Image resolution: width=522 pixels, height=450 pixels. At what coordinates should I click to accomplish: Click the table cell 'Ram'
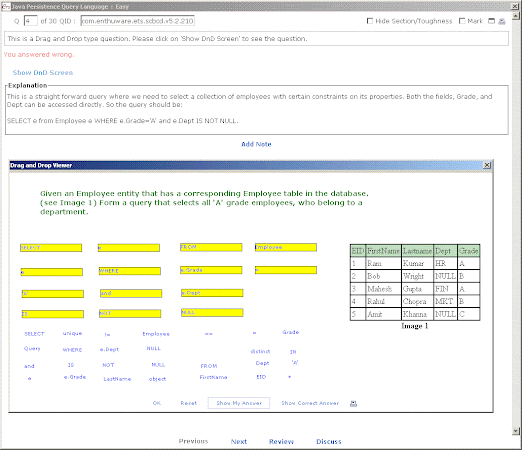click(383, 263)
